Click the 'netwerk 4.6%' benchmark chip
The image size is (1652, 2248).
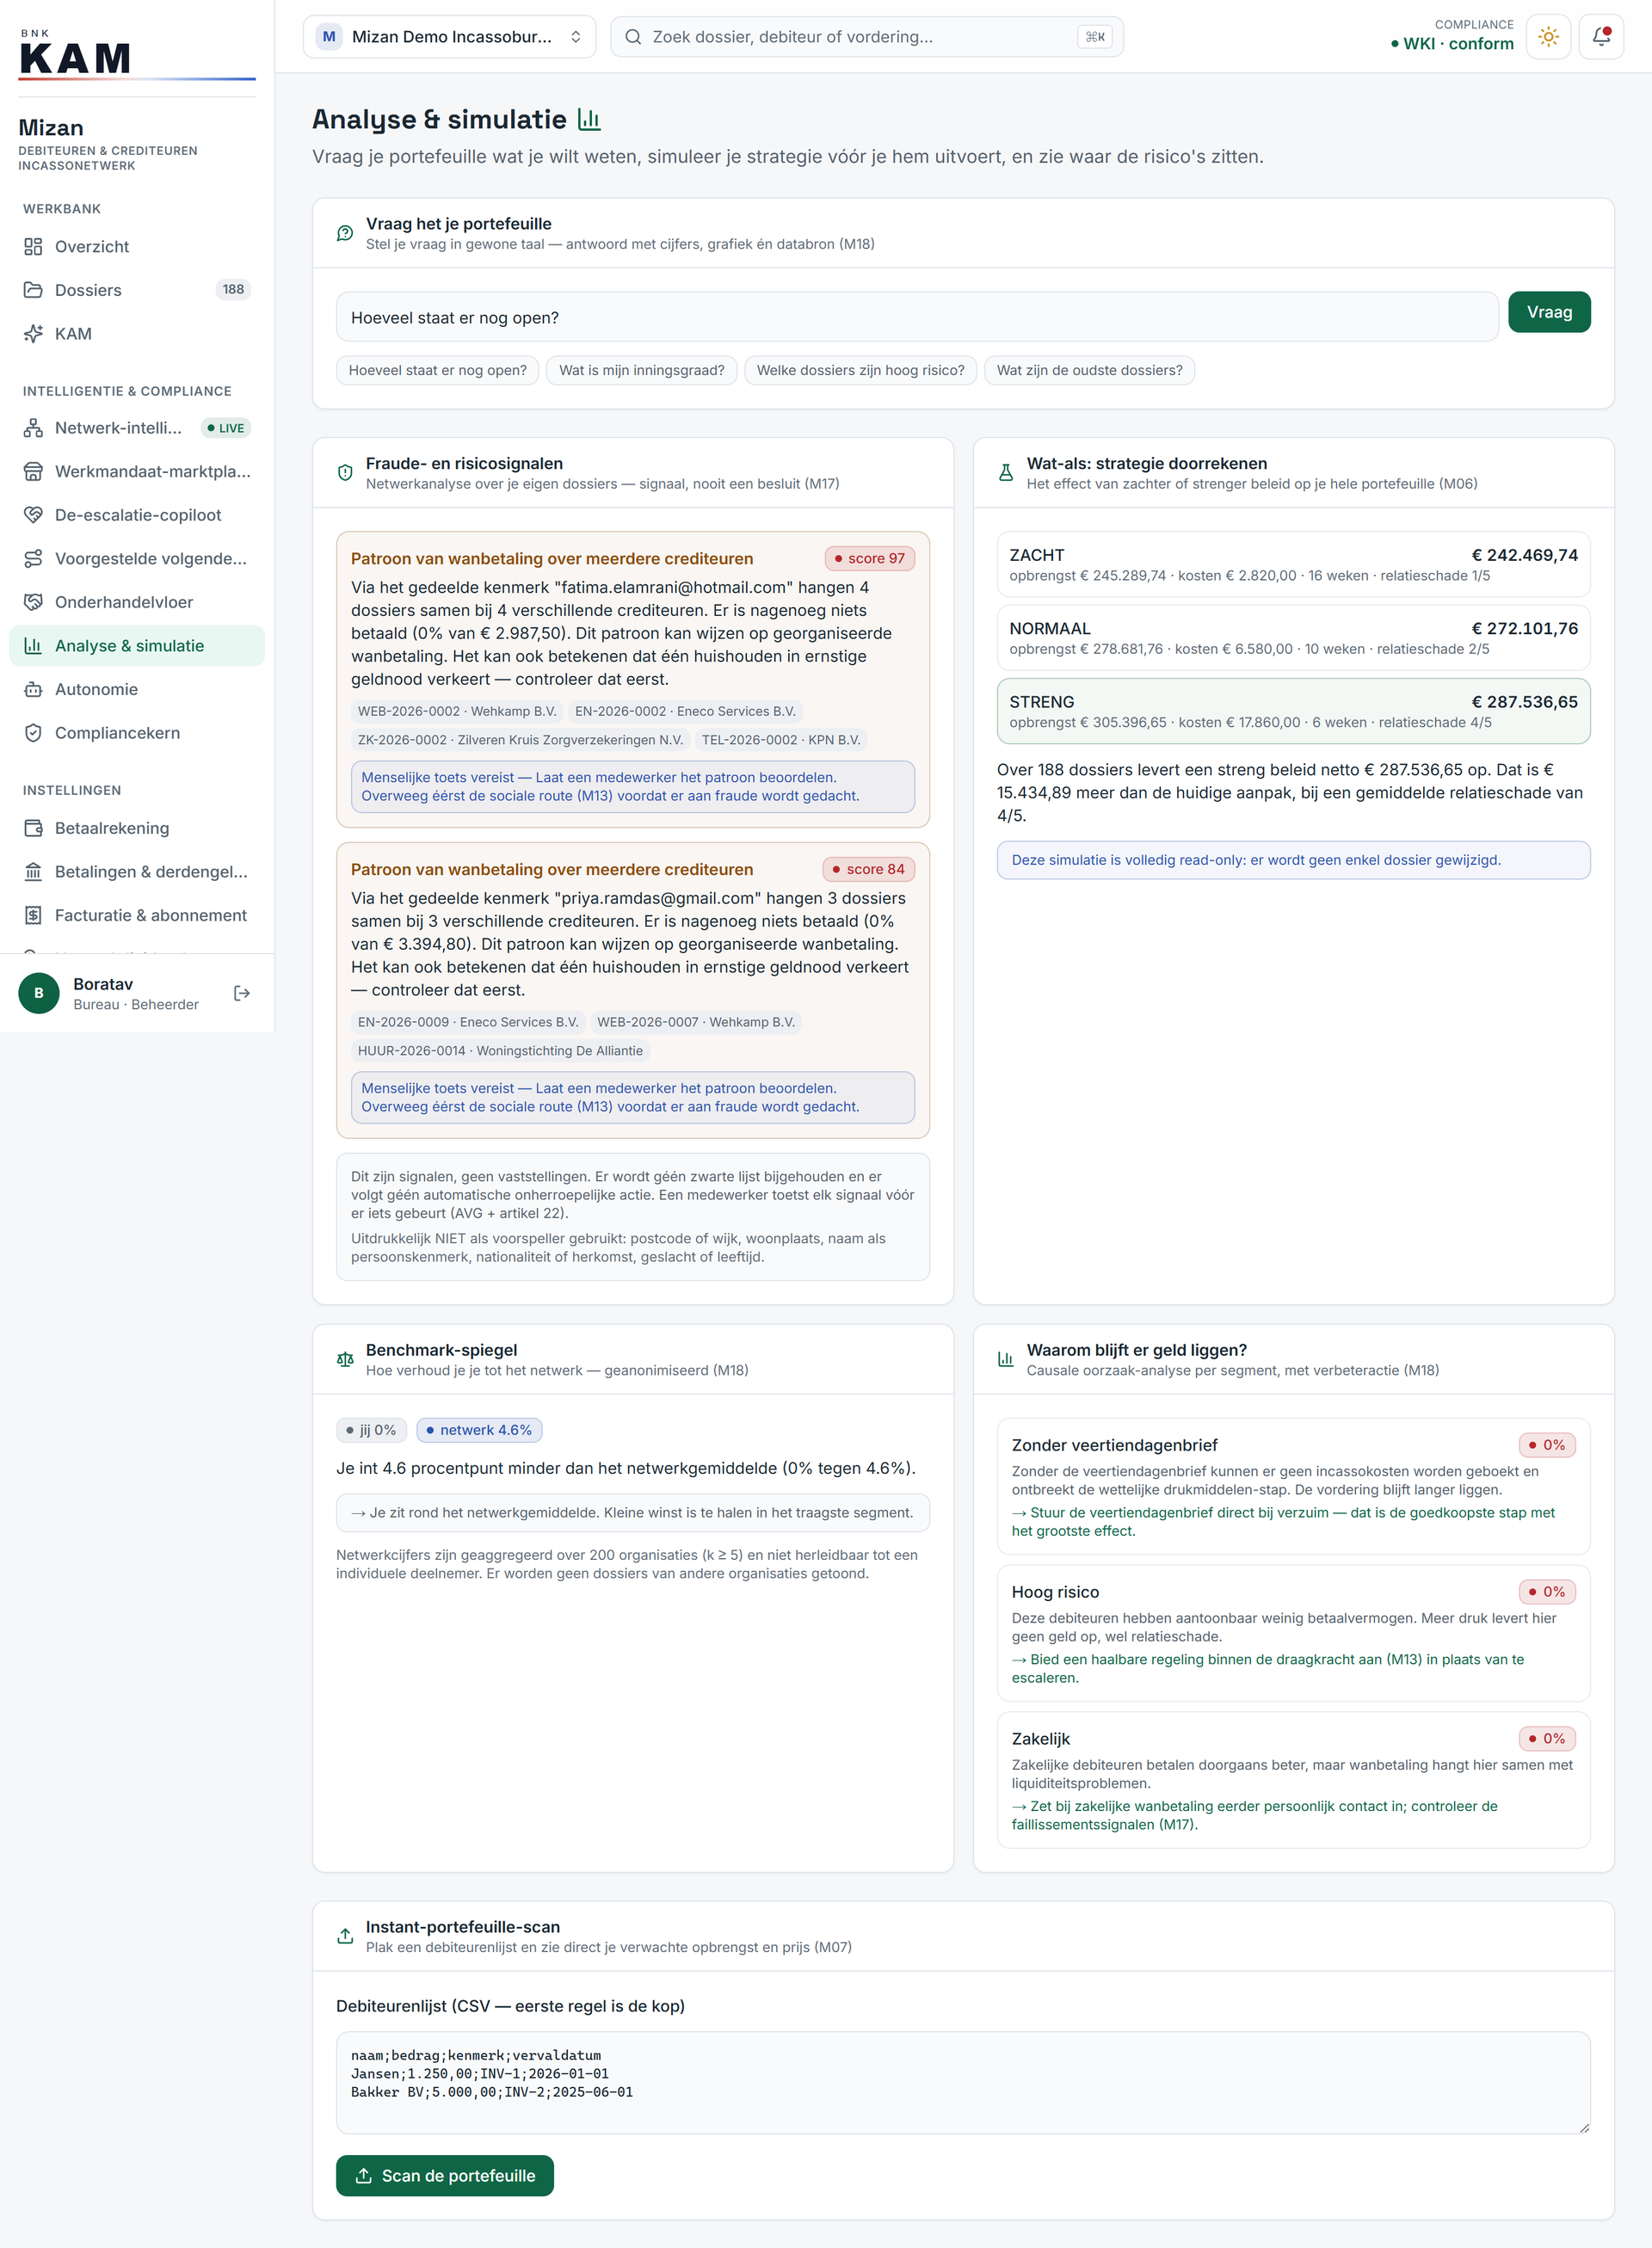pos(479,1431)
